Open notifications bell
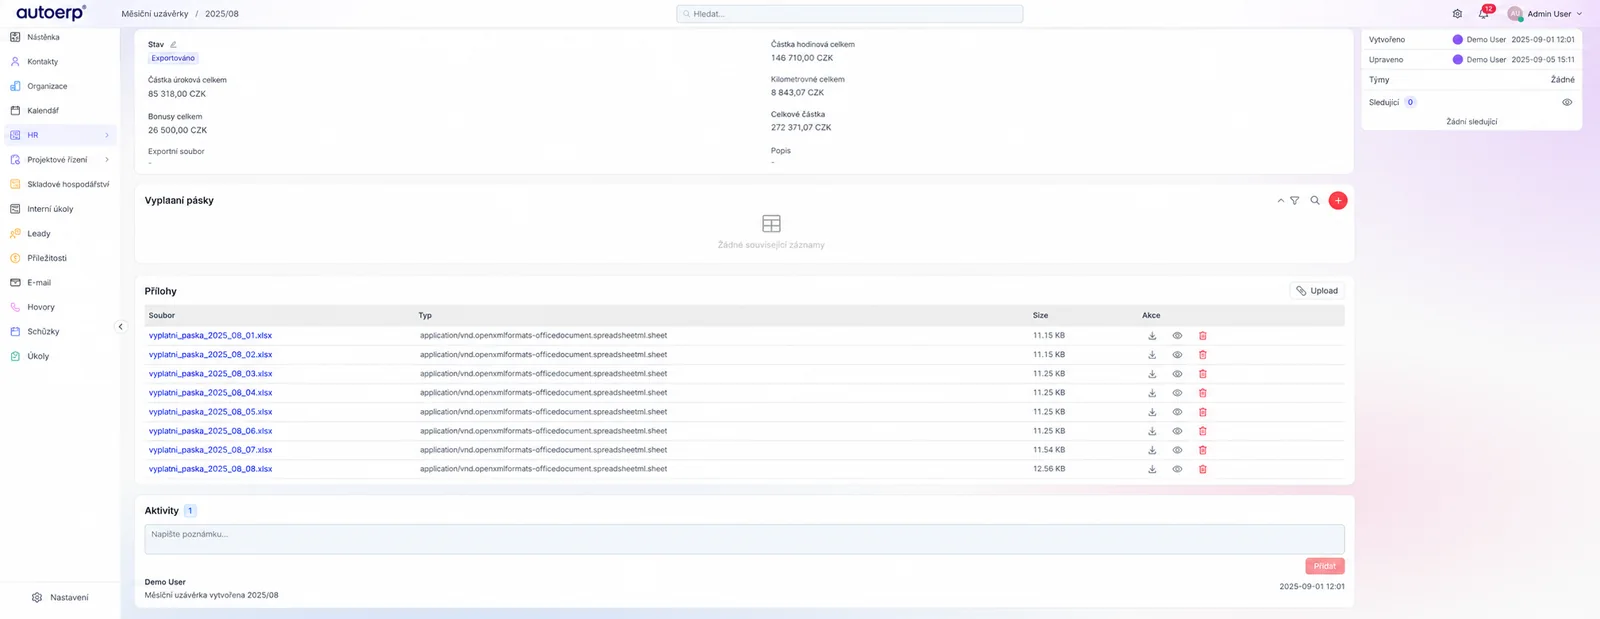 tap(1484, 14)
